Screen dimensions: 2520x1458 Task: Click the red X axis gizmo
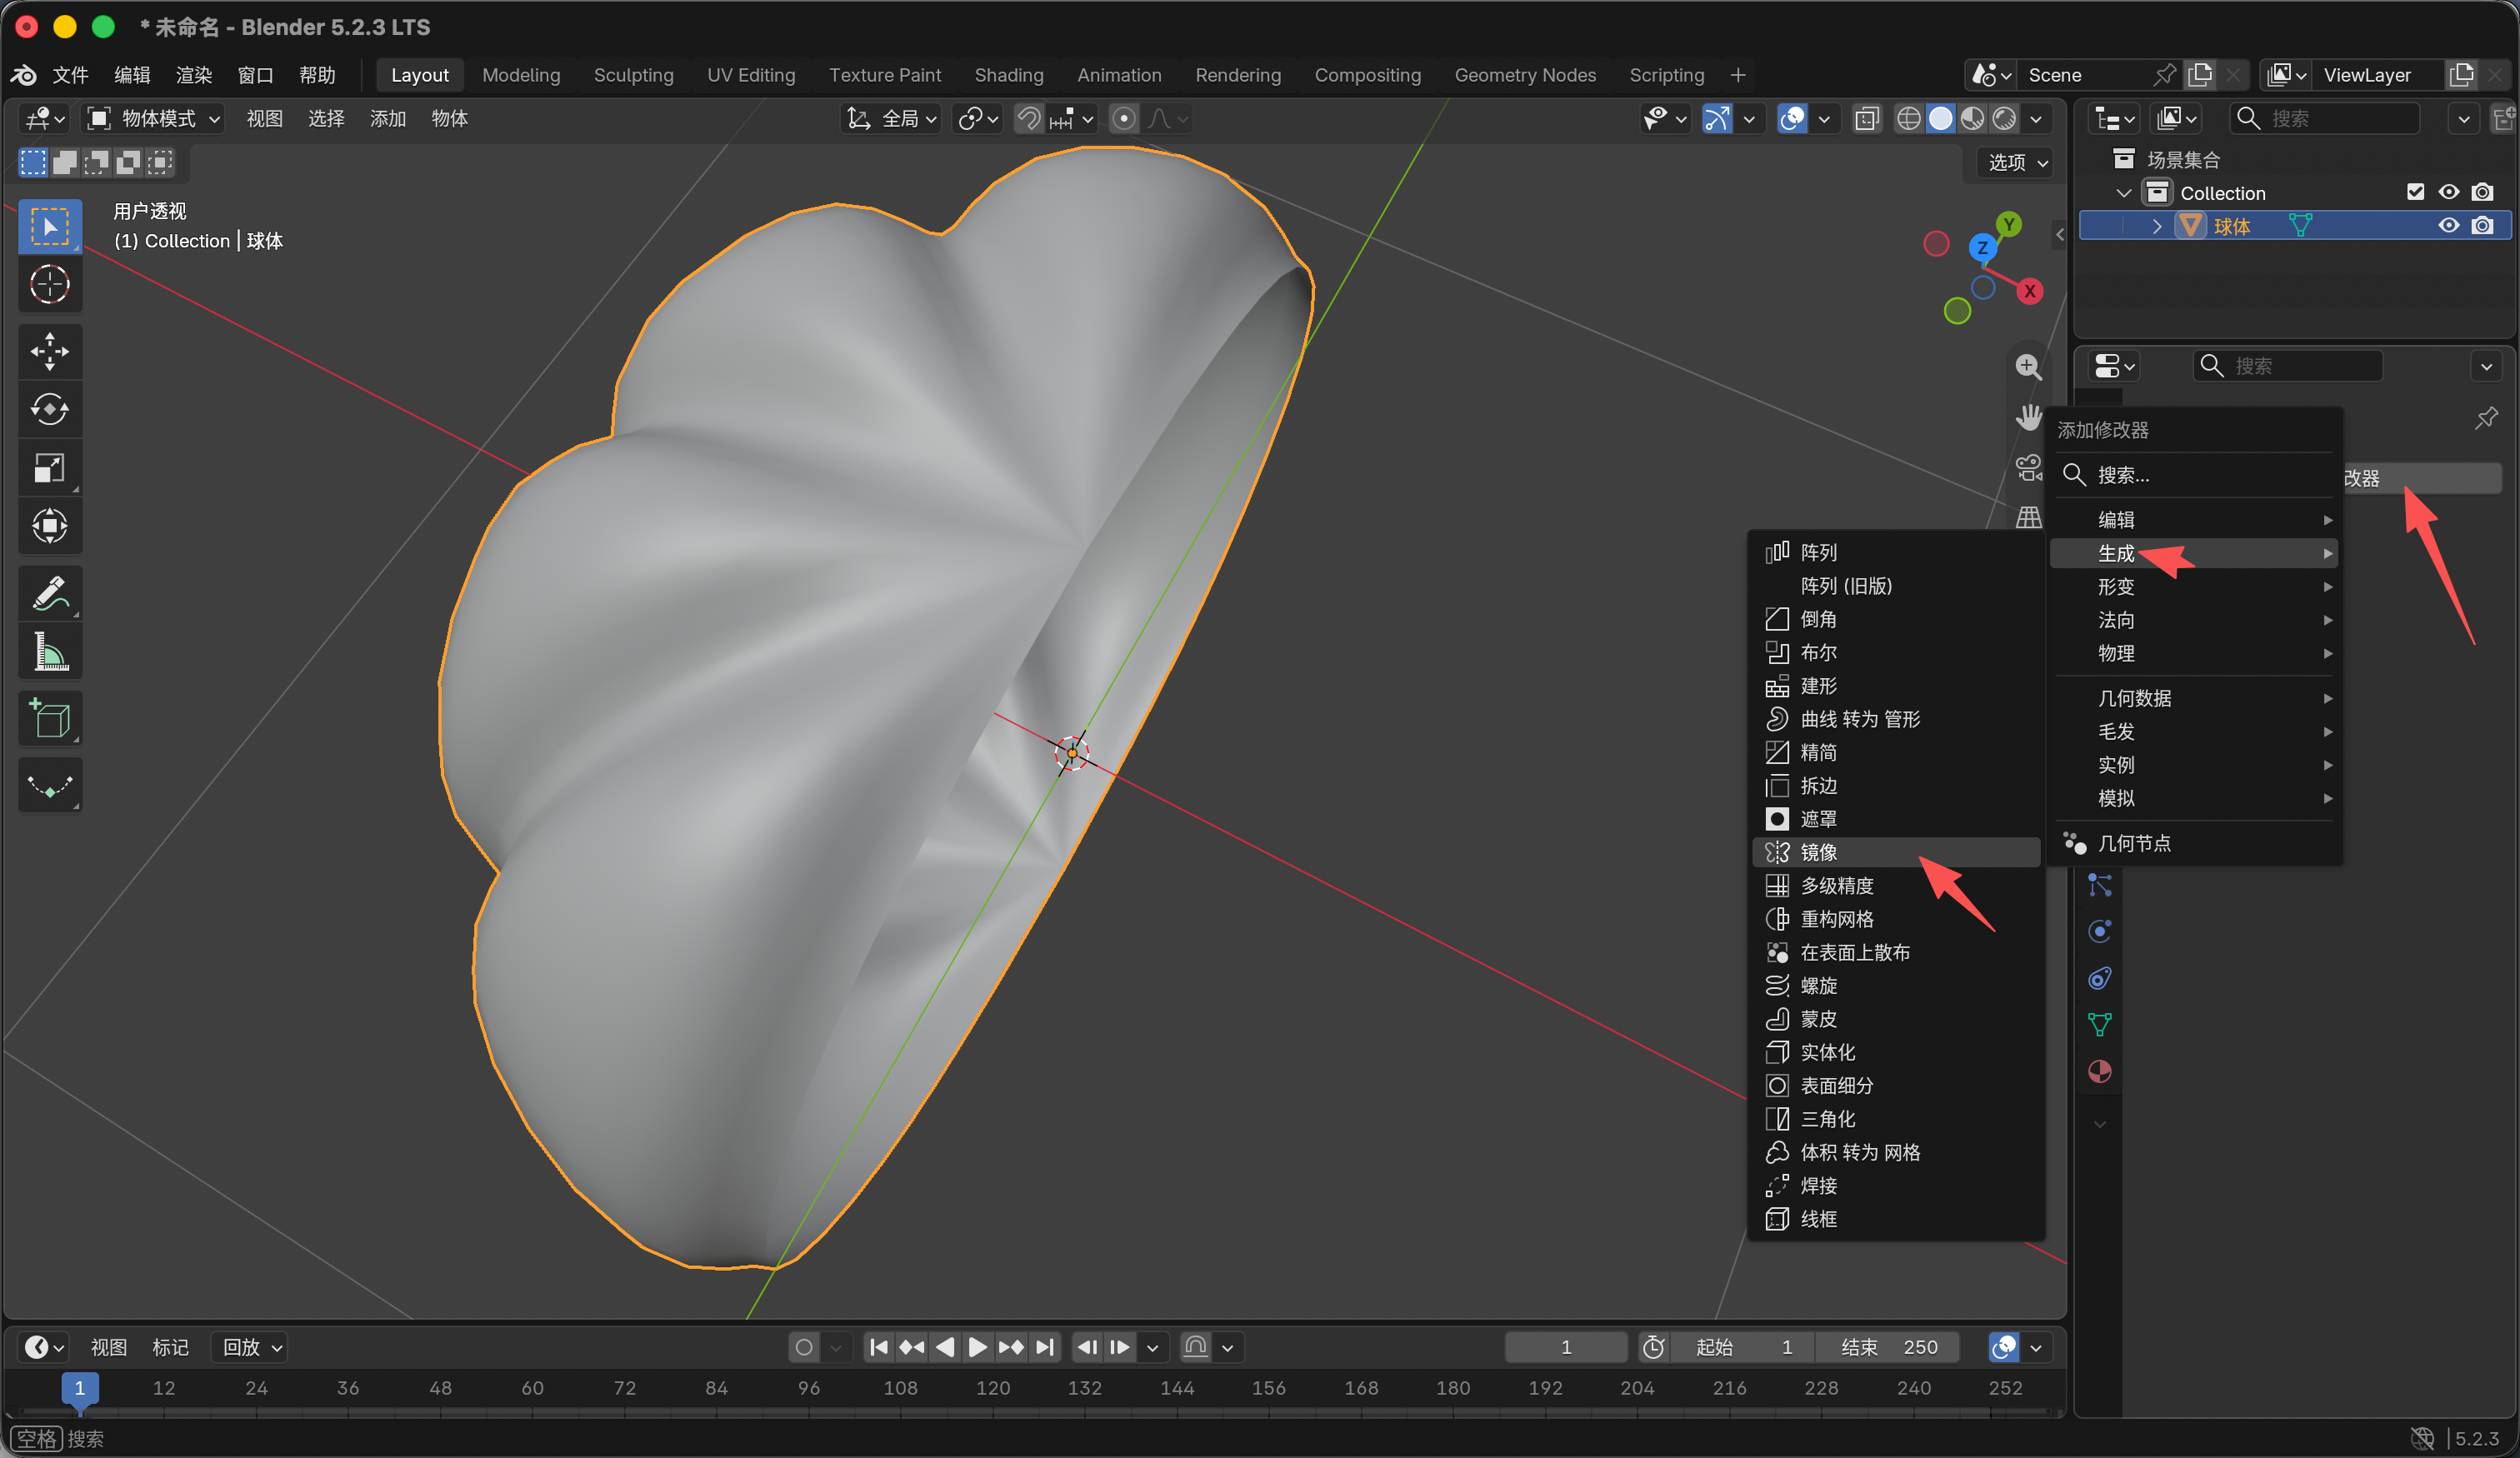point(2029,291)
